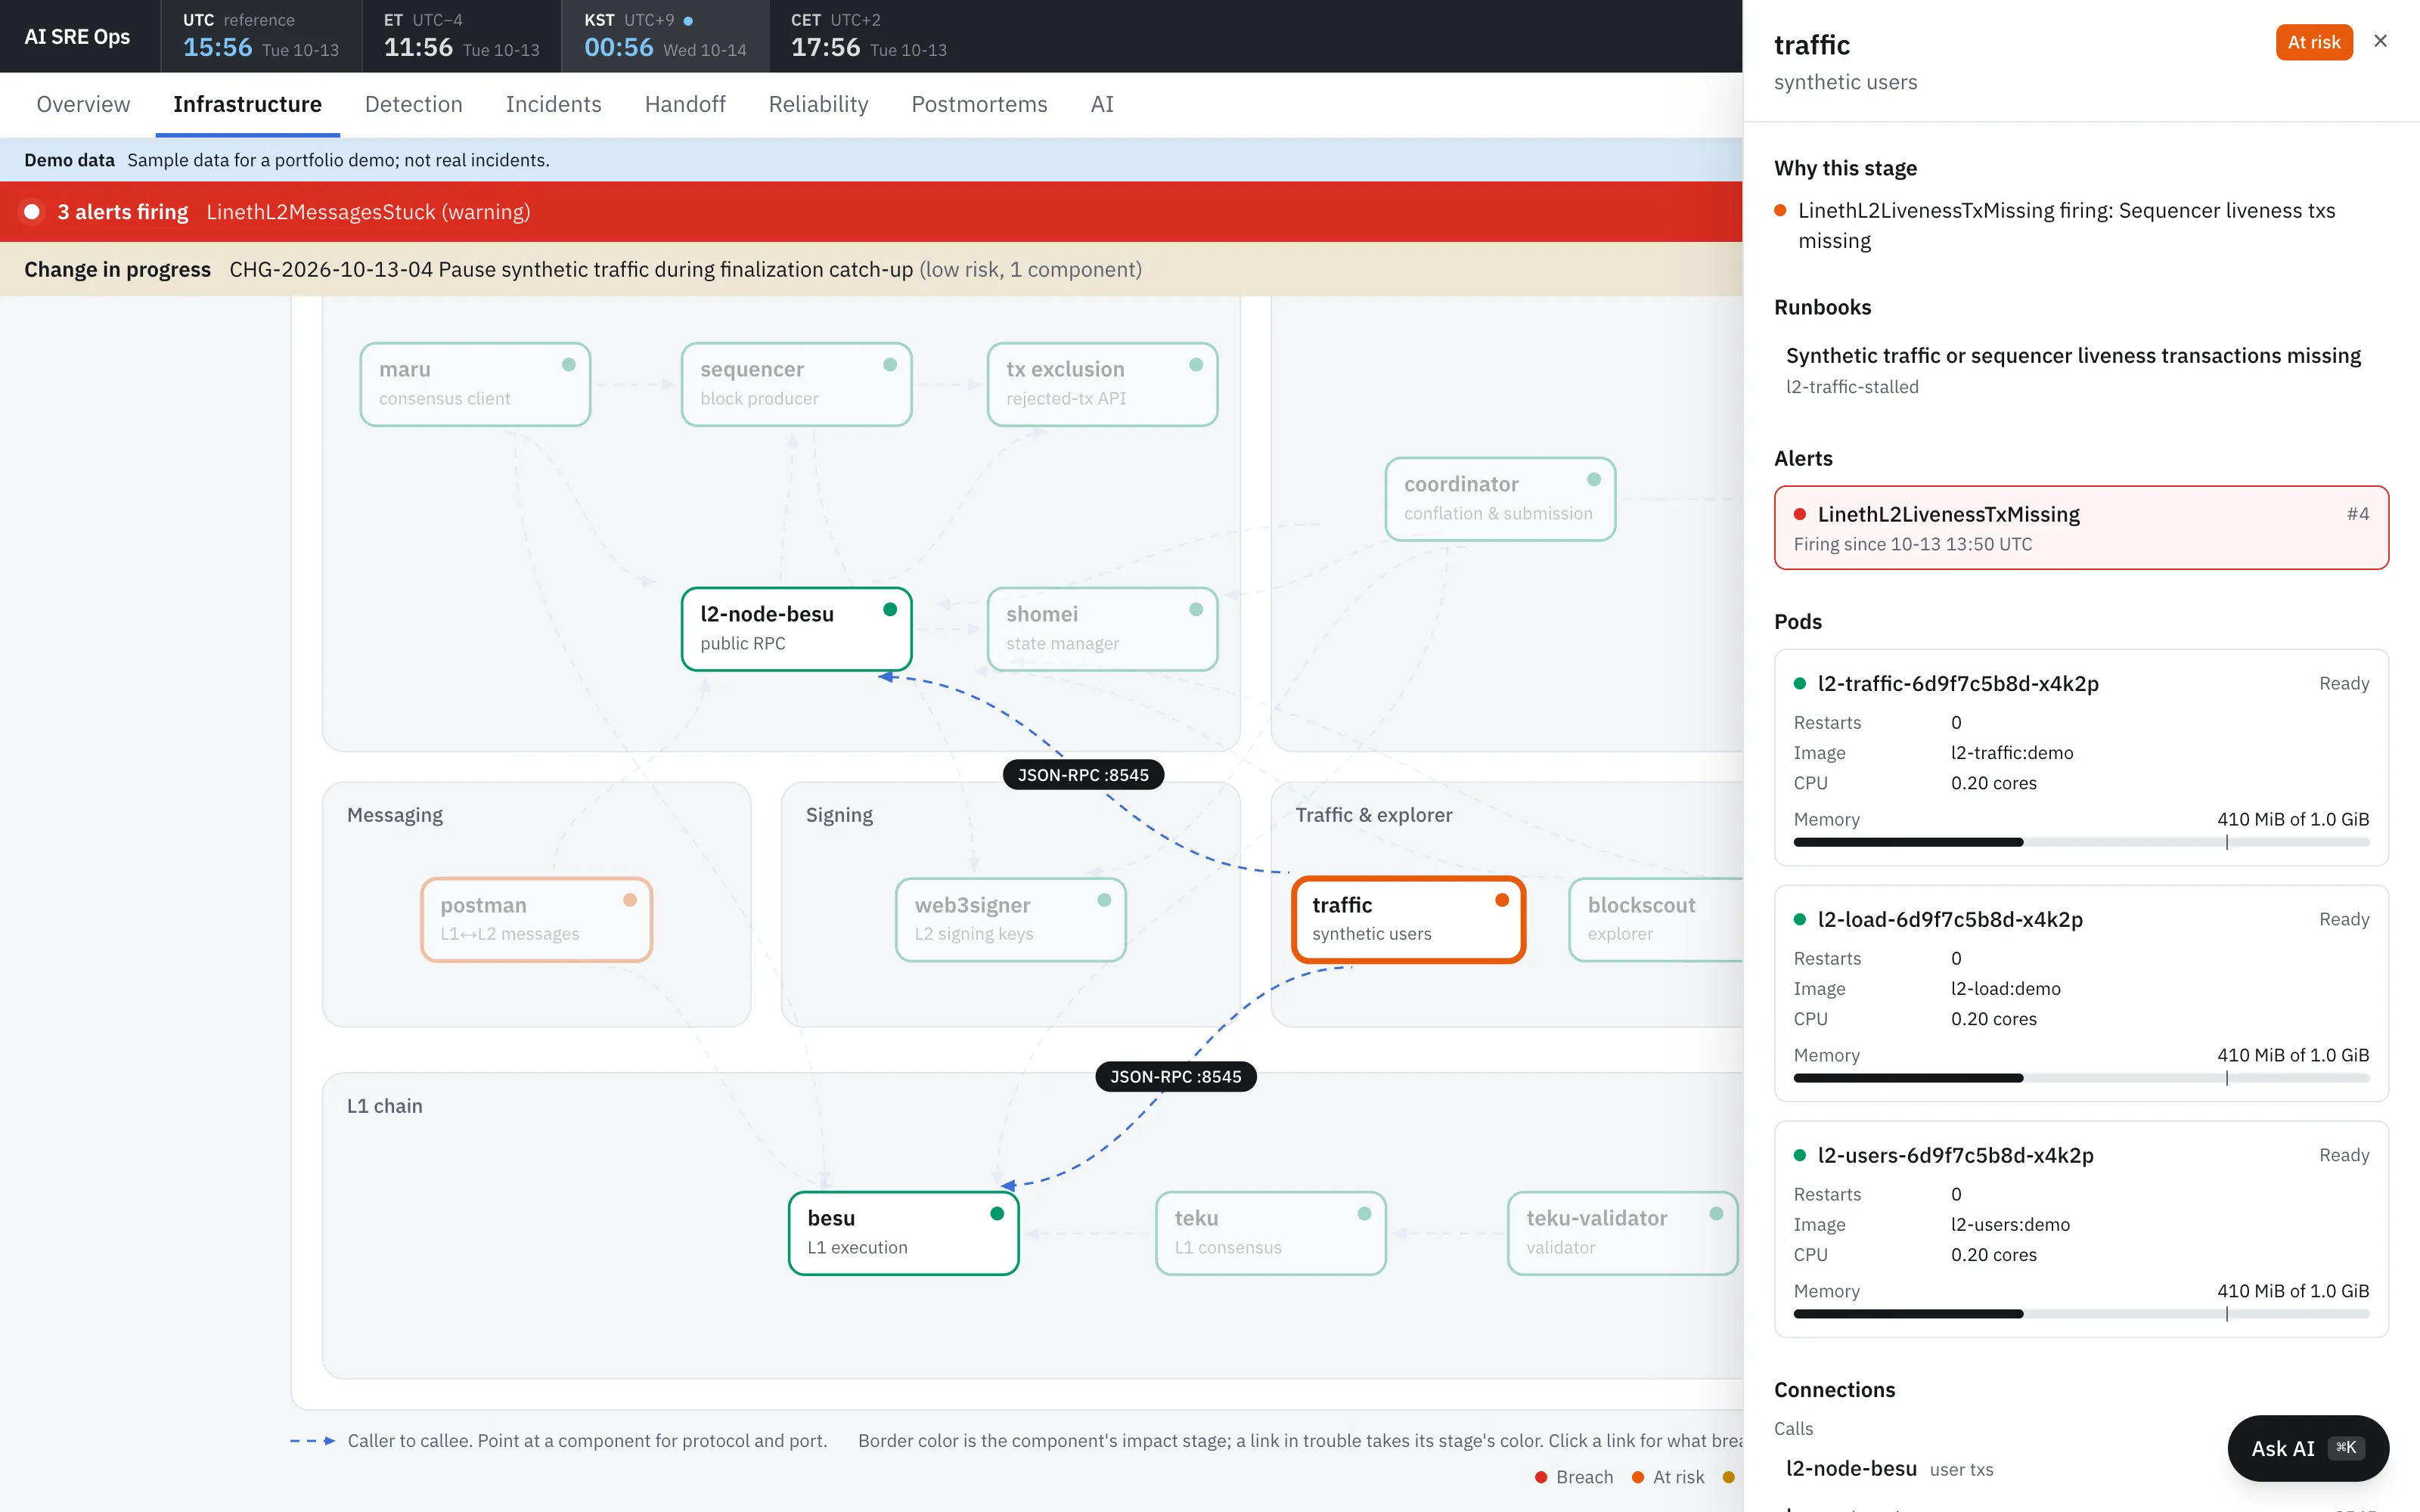2420x1512 pixels.
Task: Click the KST UTC+9 timezone clock
Action: click(x=665, y=36)
